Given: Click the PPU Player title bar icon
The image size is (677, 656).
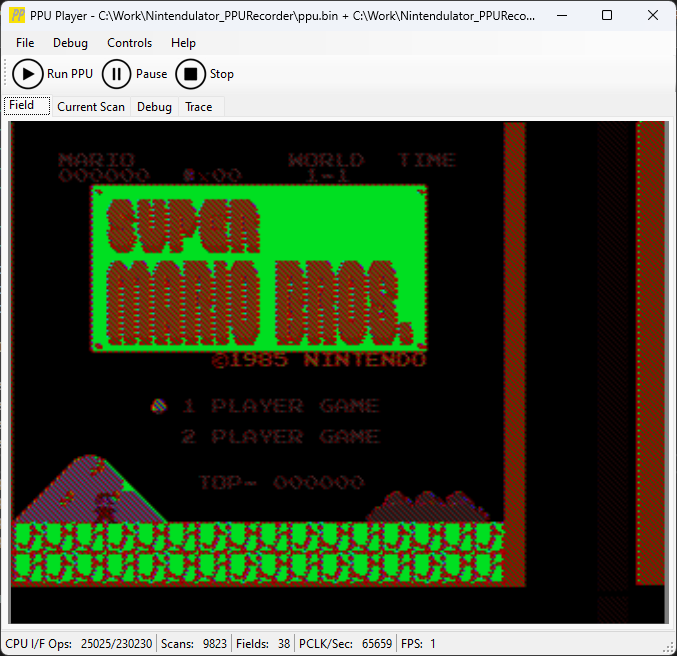Looking at the screenshot, I should pyautogui.click(x=17, y=16).
